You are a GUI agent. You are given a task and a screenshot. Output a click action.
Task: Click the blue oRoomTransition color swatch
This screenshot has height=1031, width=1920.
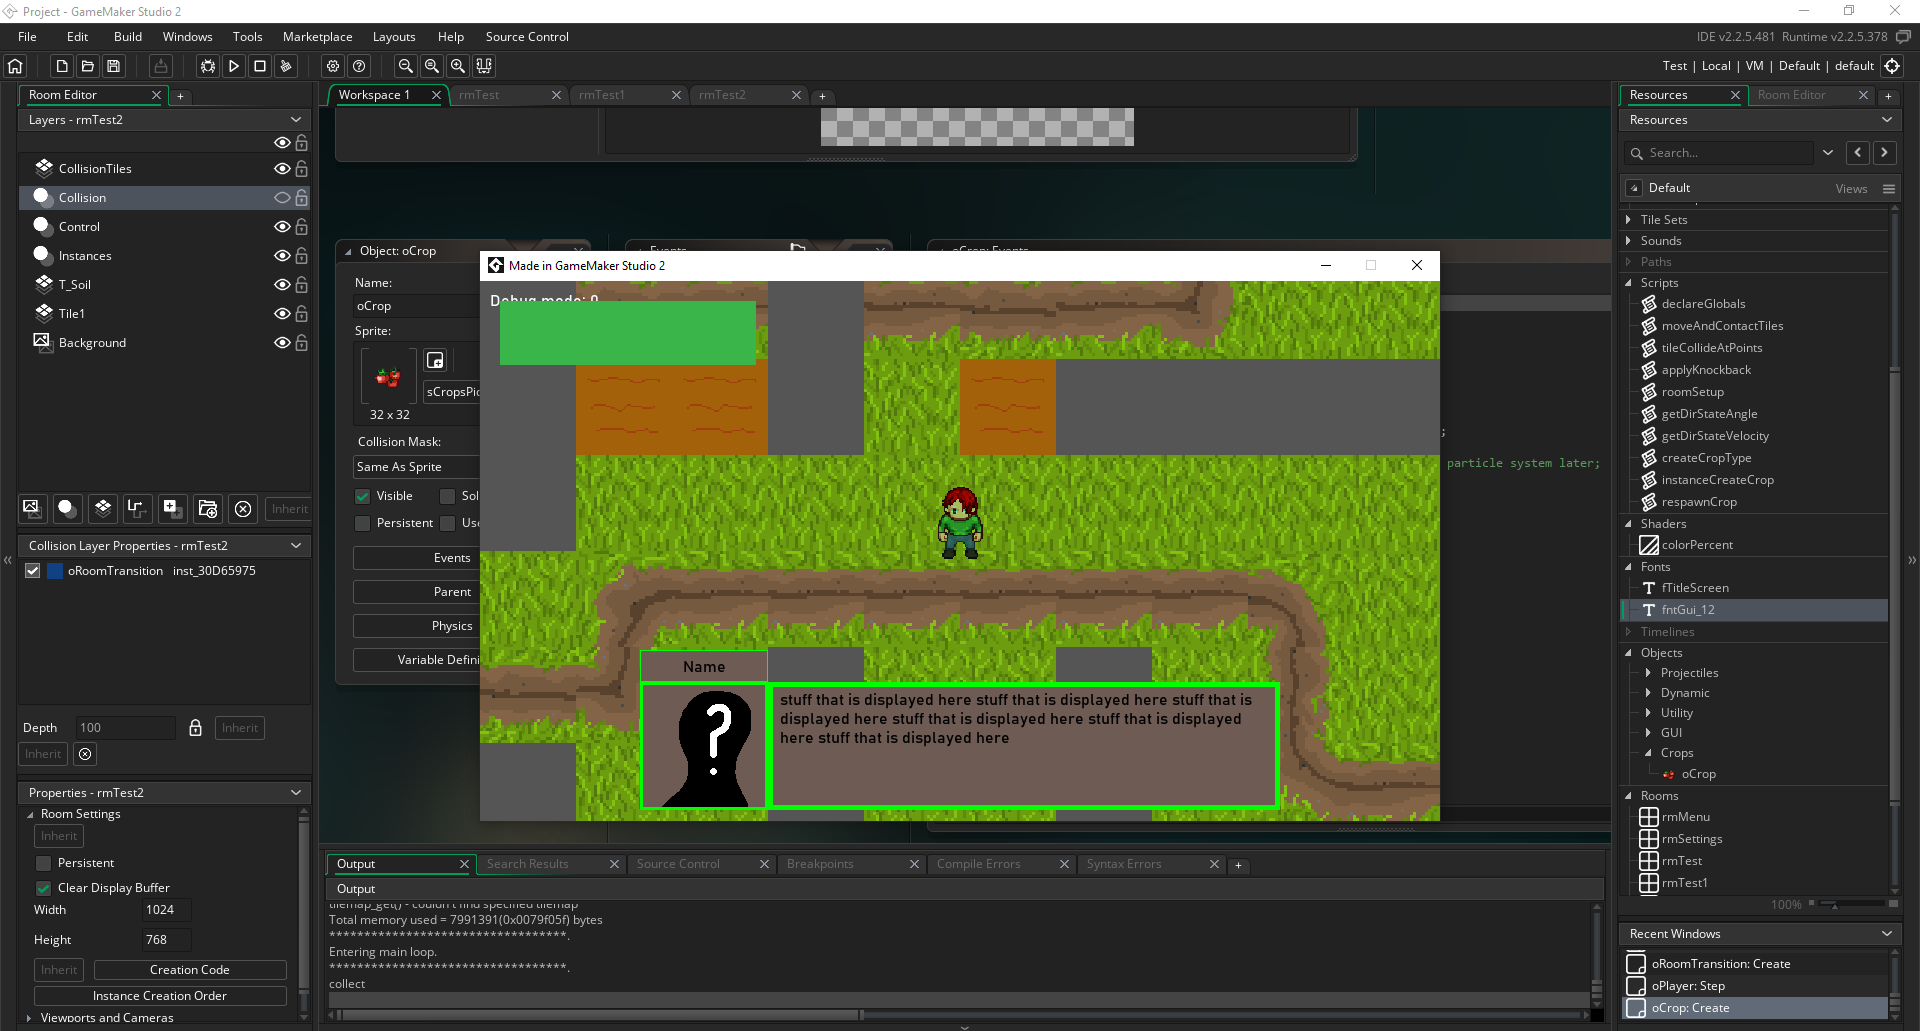(x=56, y=571)
